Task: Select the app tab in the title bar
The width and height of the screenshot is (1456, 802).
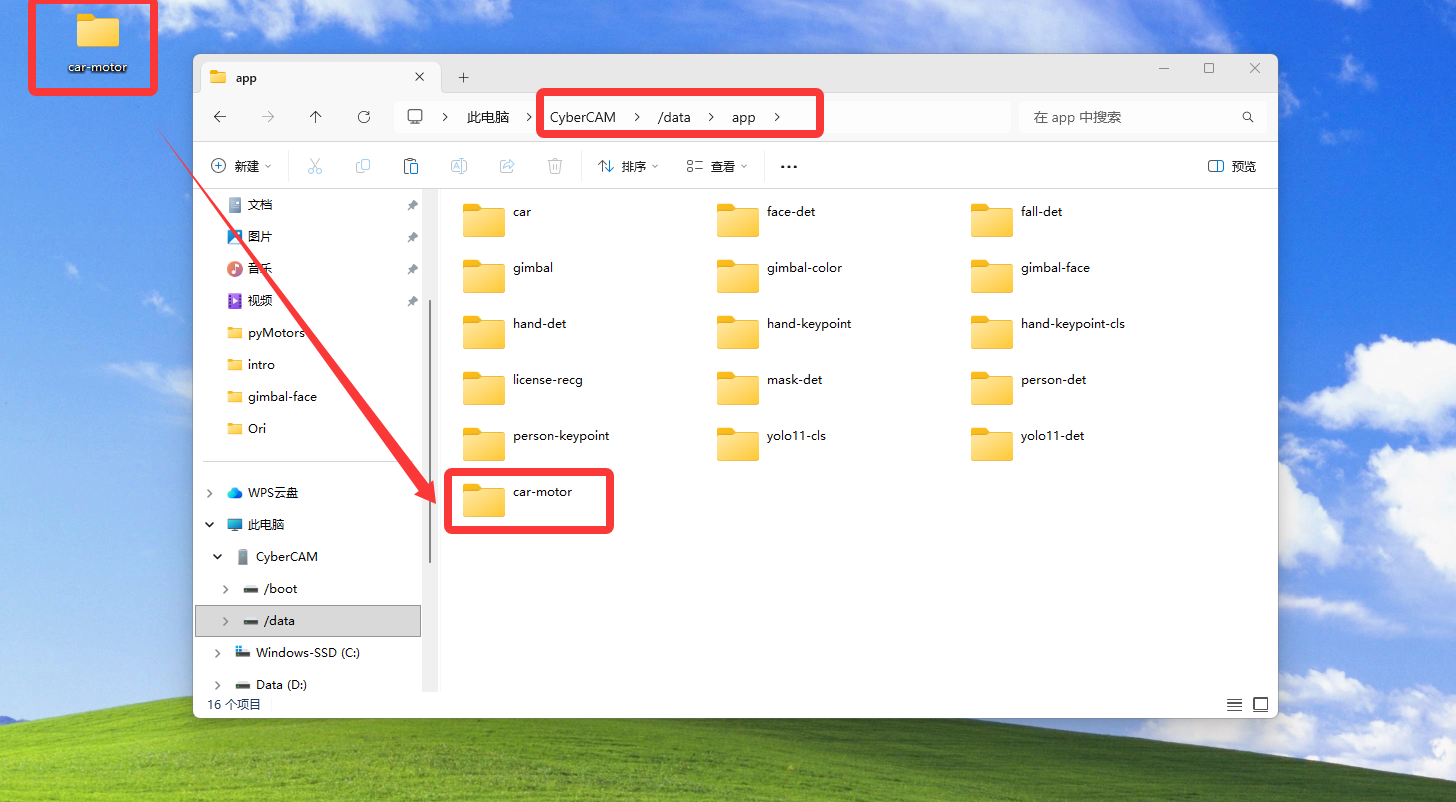Action: (x=320, y=77)
